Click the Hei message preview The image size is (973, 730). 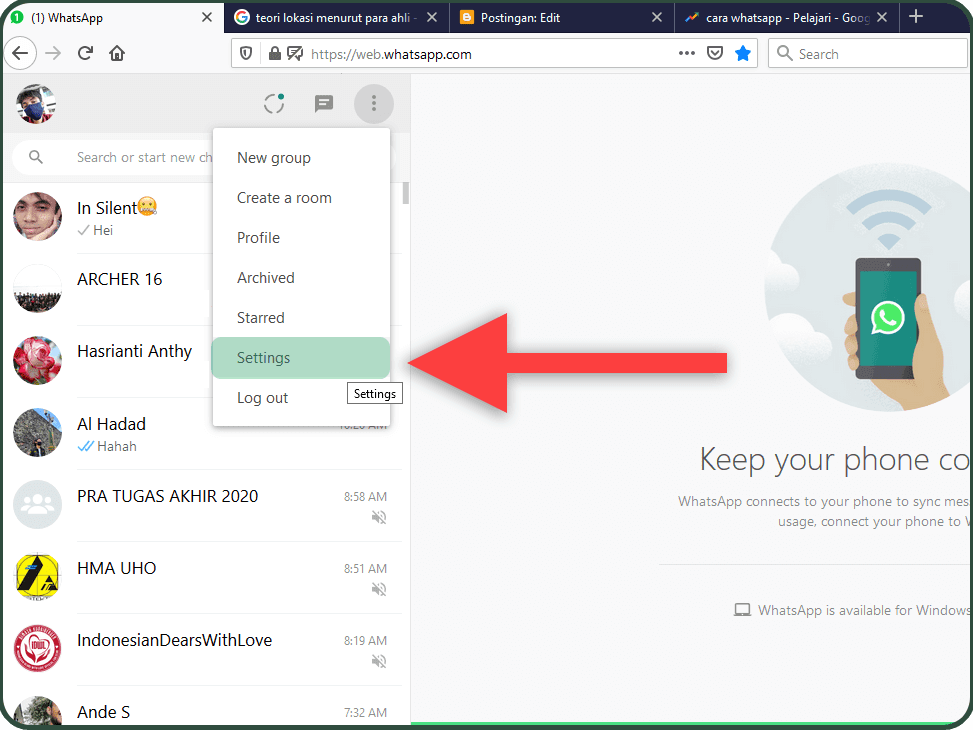pyautogui.click(x=103, y=230)
